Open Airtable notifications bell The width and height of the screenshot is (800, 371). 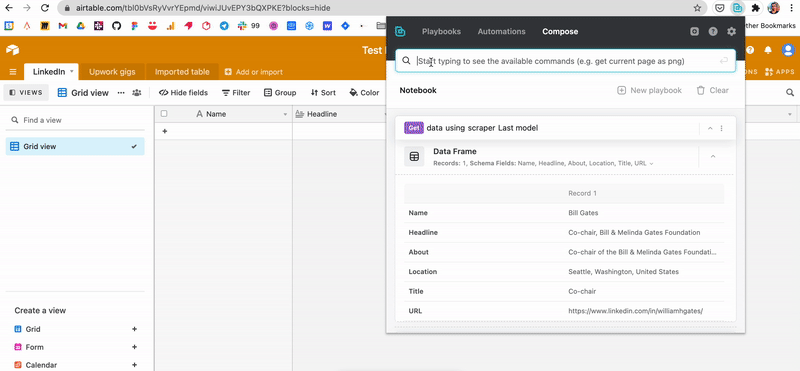click(767, 50)
